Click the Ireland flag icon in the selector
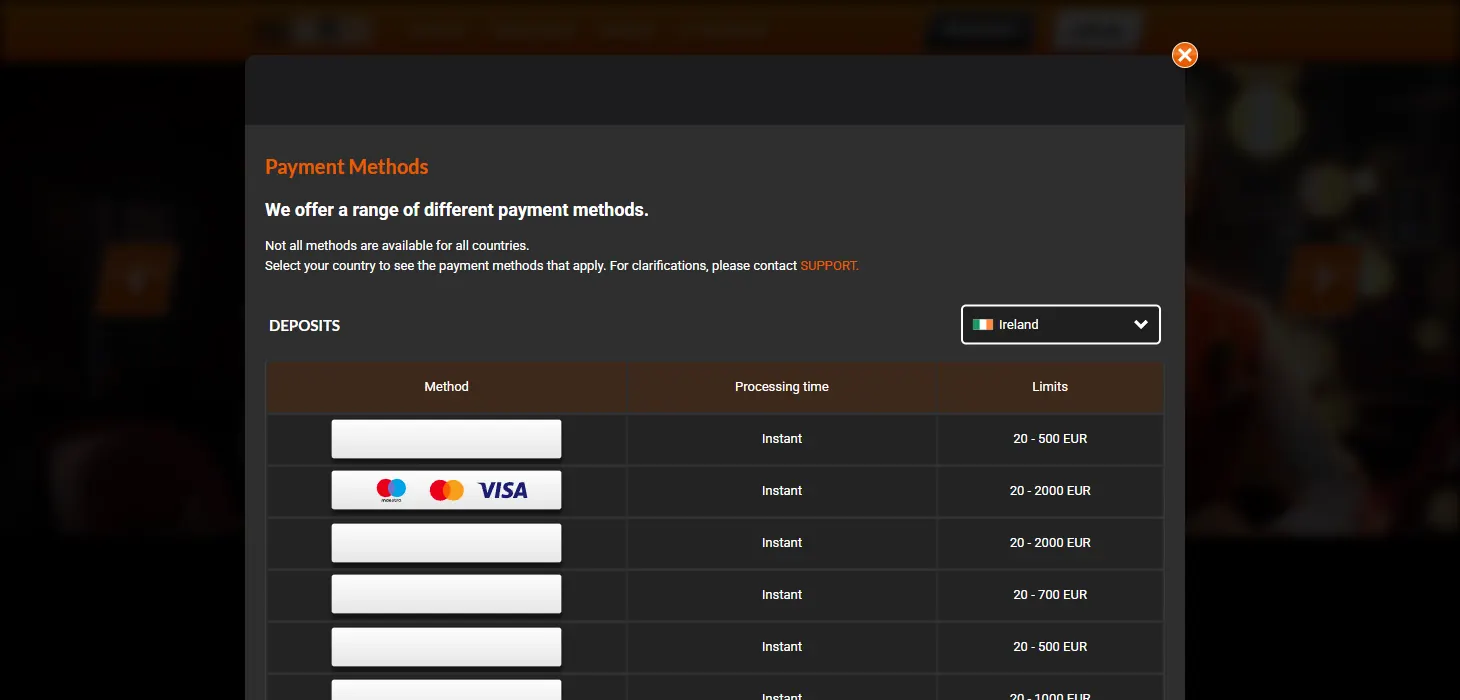This screenshot has width=1460, height=700. coord(983,324)
